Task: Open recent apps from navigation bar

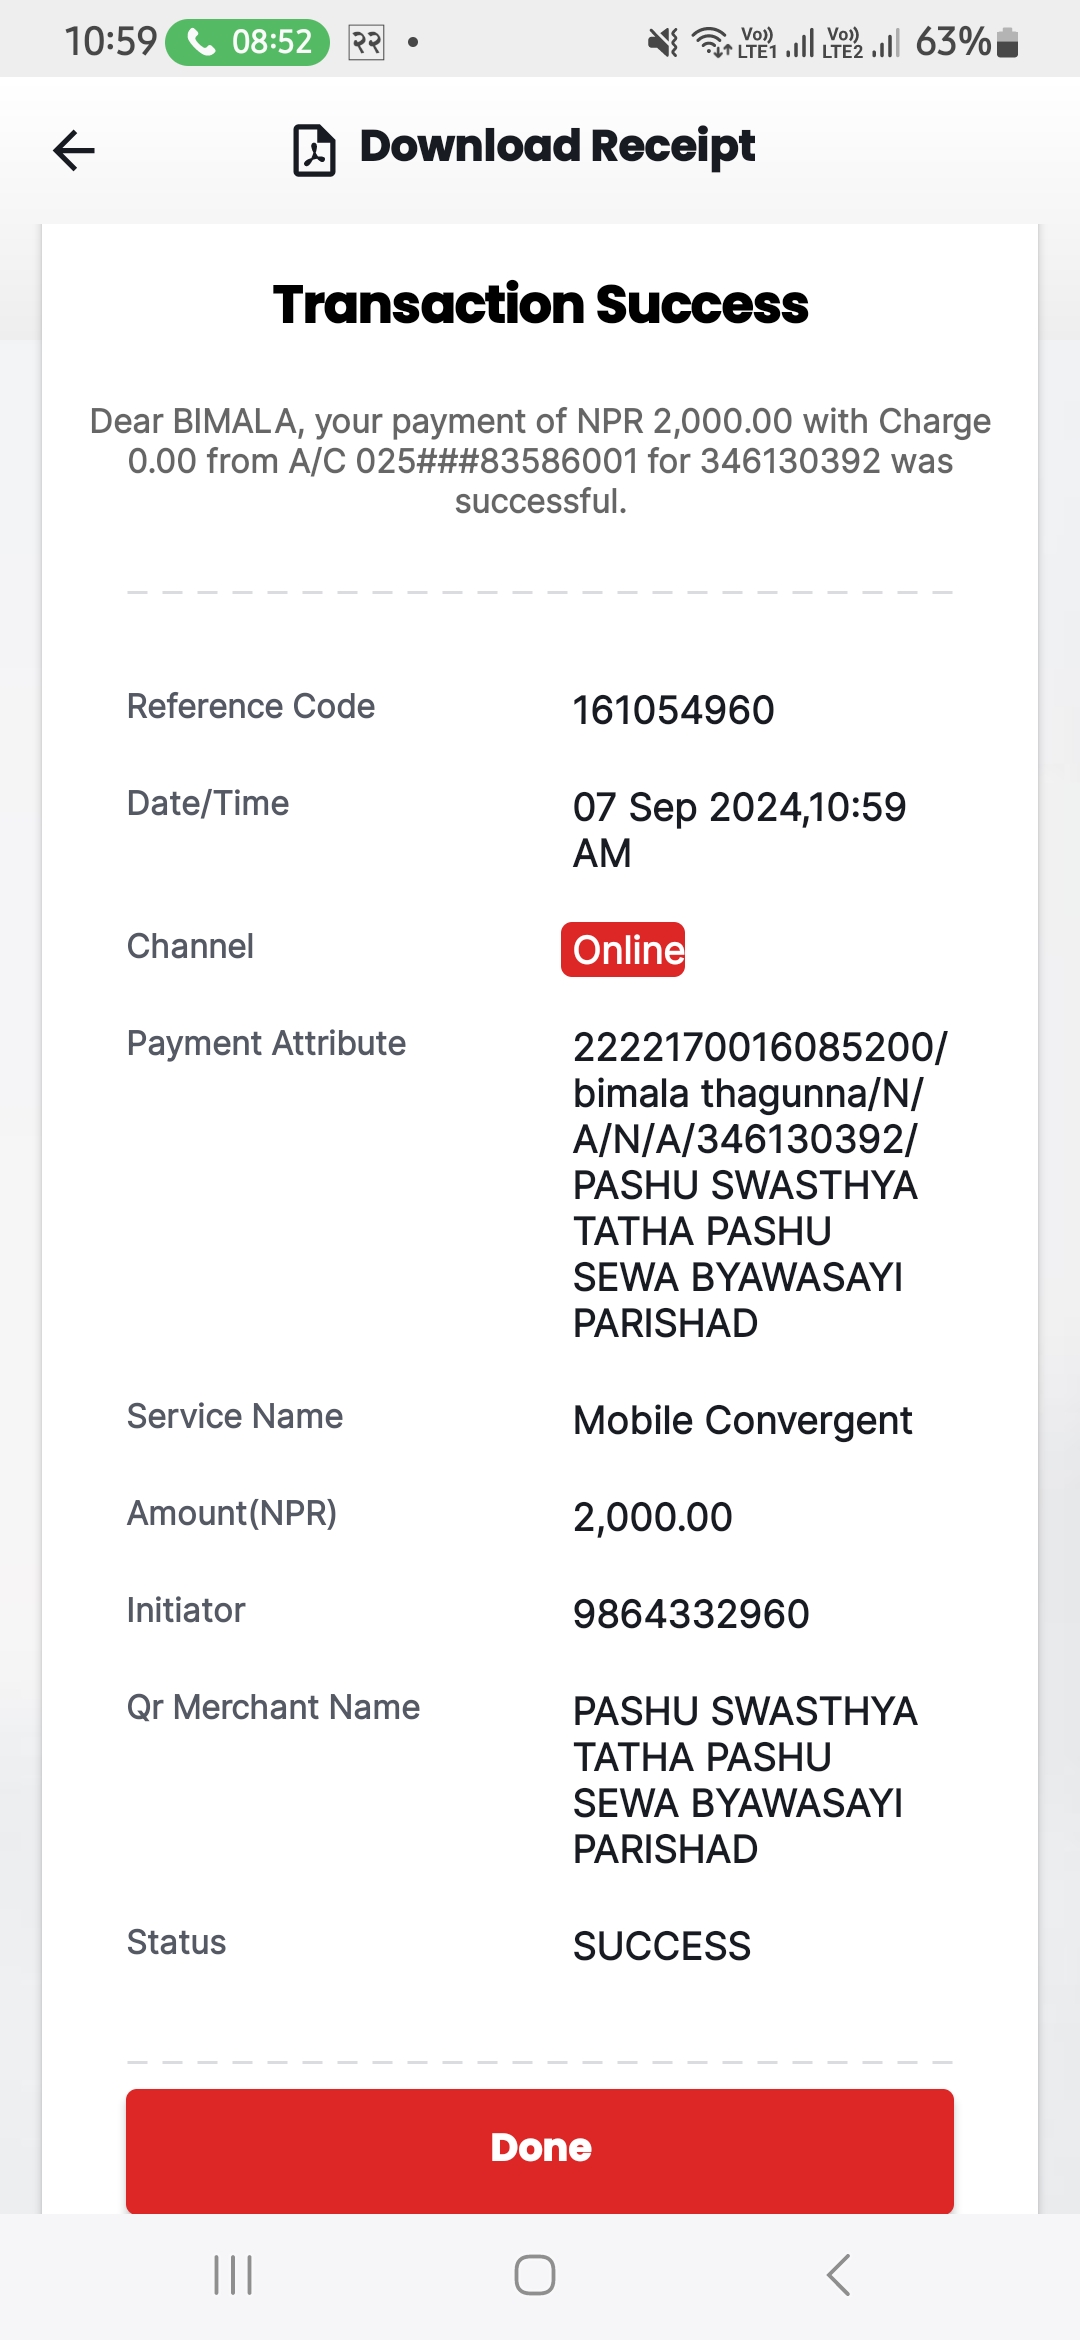Action: pyautogui.click(x=233, y=2275)
